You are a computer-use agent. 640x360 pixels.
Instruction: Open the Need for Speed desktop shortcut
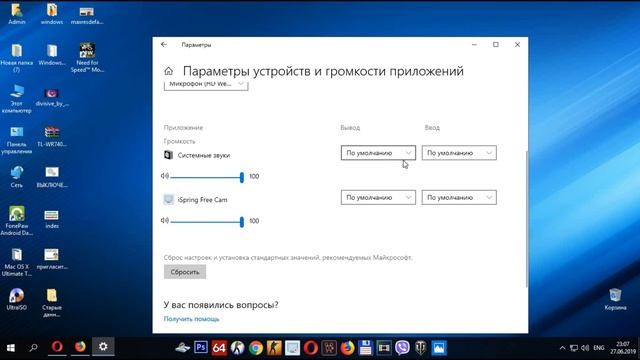(87, 58)
